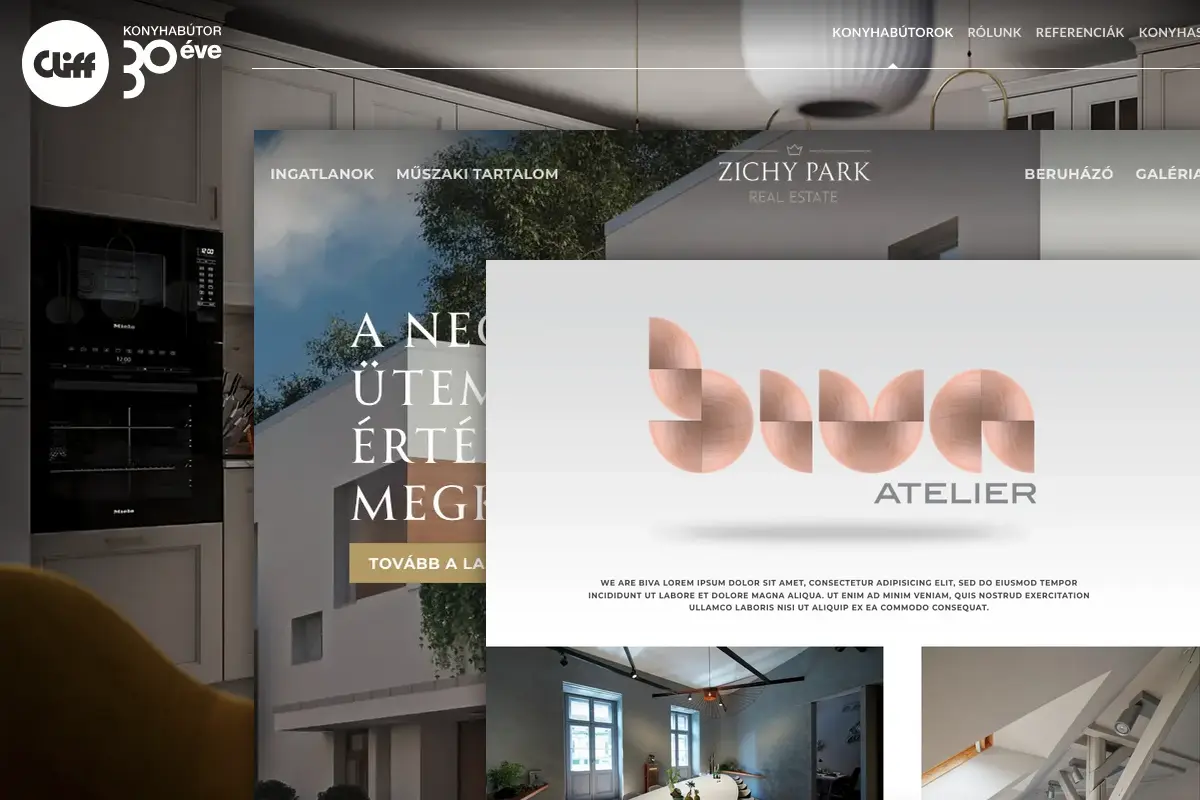Open the Konyhabútorok menu item
Image resolution: width=1200 pixels, height=800 pixels.
pyautogui.click(x=892, y=32)
